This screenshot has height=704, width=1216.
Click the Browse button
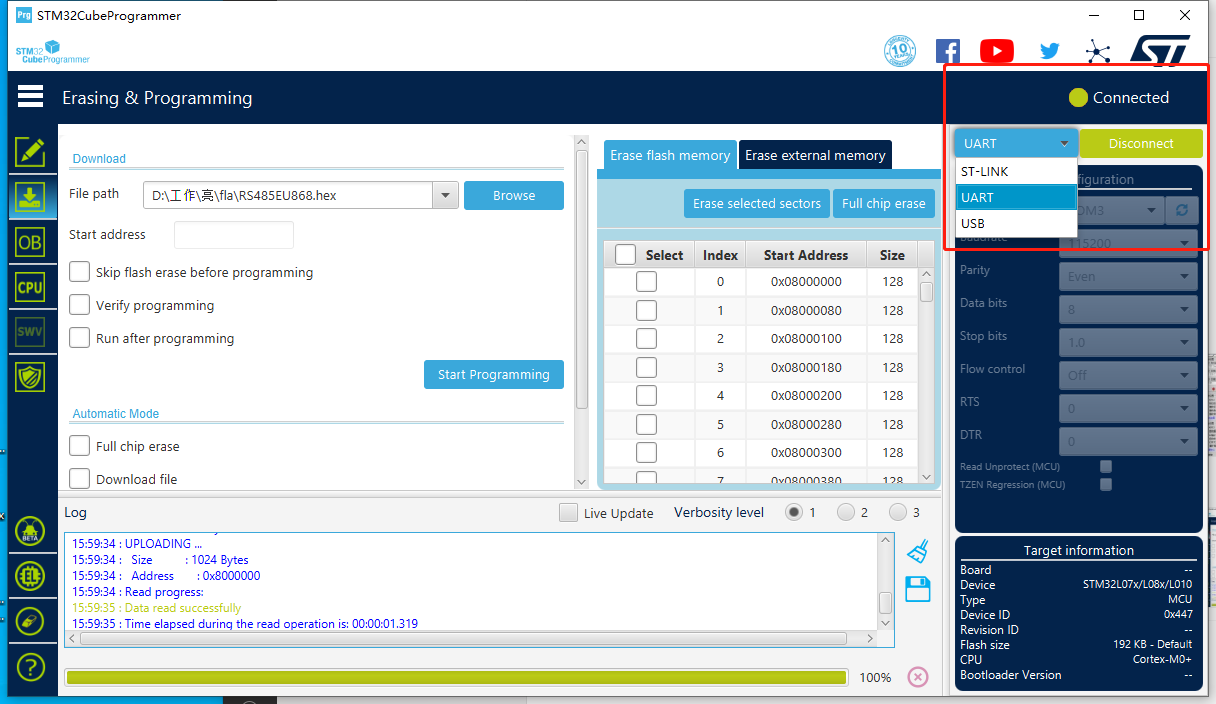pyautogui.click(x=514, y=196)
